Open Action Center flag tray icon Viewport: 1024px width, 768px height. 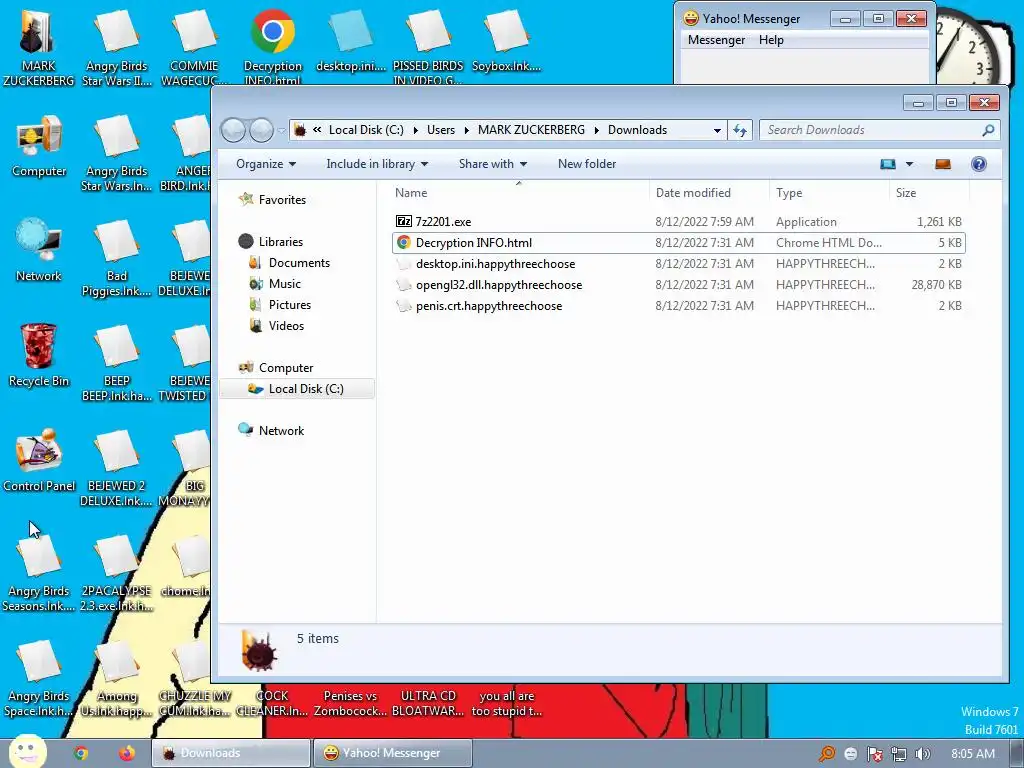(874, 754)
